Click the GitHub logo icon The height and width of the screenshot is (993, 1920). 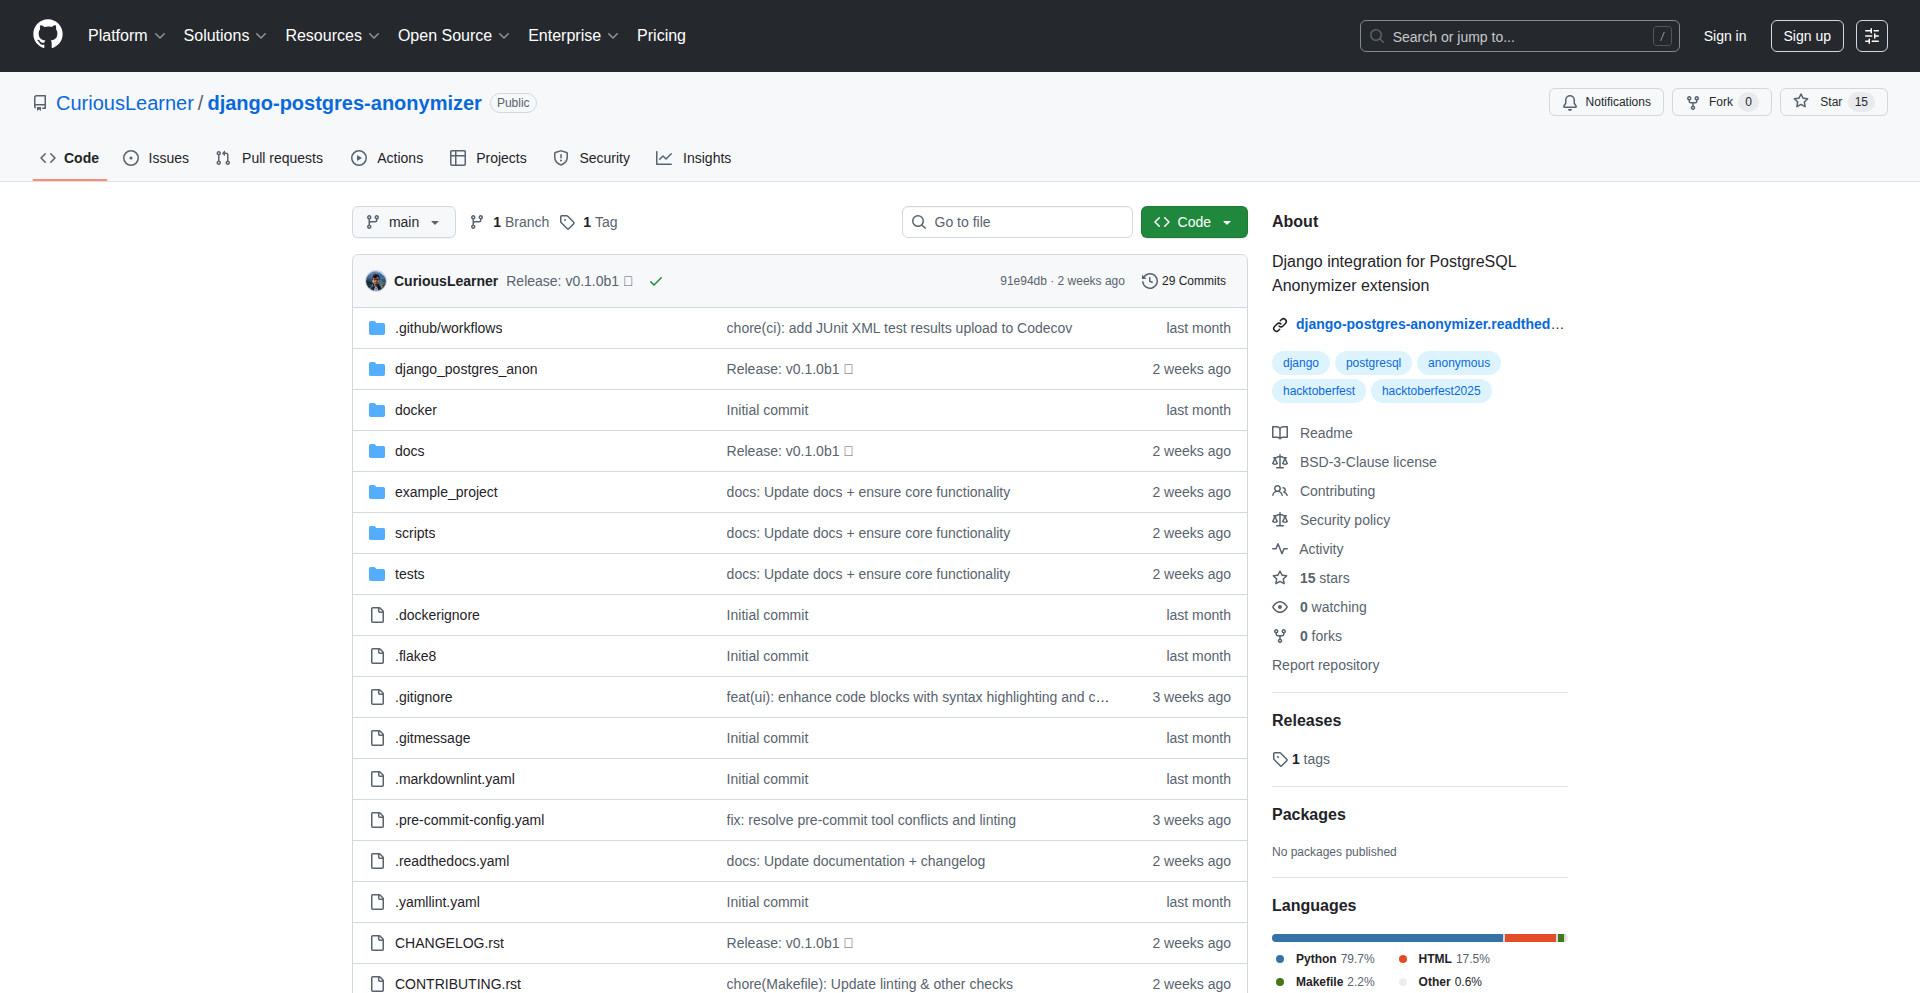pos(48,35)
